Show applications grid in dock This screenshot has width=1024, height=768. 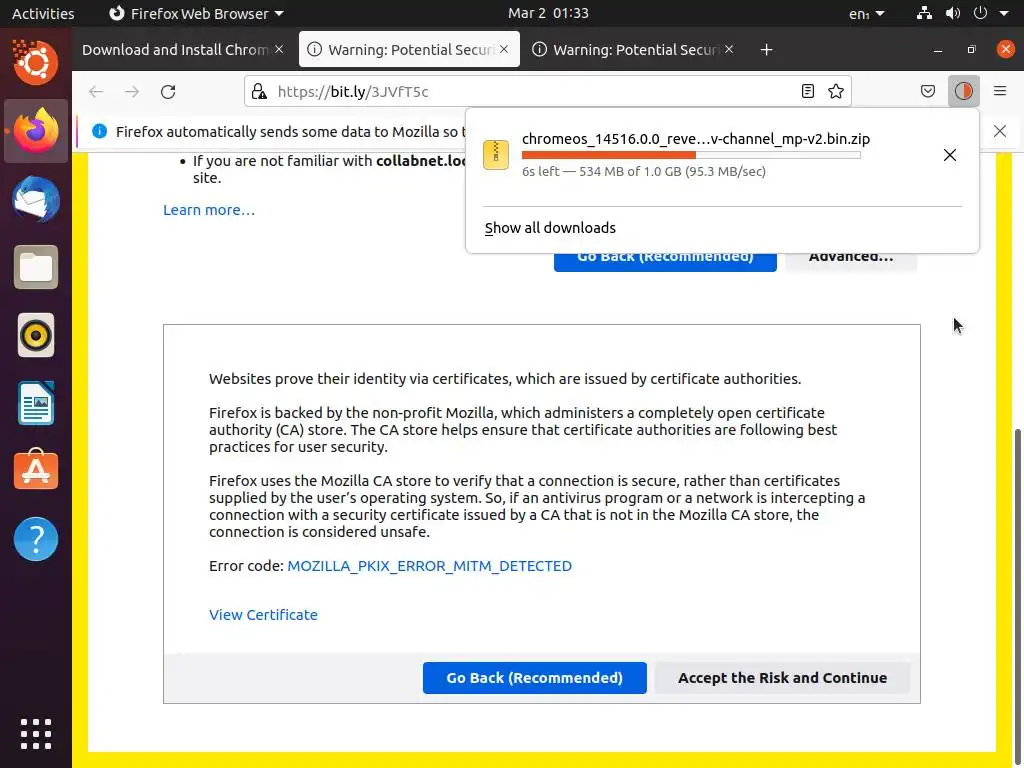pos(35,733)
